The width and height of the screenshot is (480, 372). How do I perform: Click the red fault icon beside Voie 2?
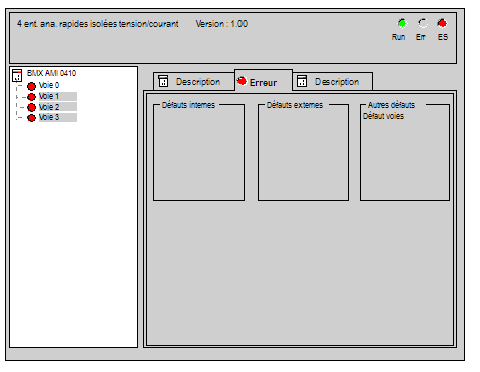31,107
